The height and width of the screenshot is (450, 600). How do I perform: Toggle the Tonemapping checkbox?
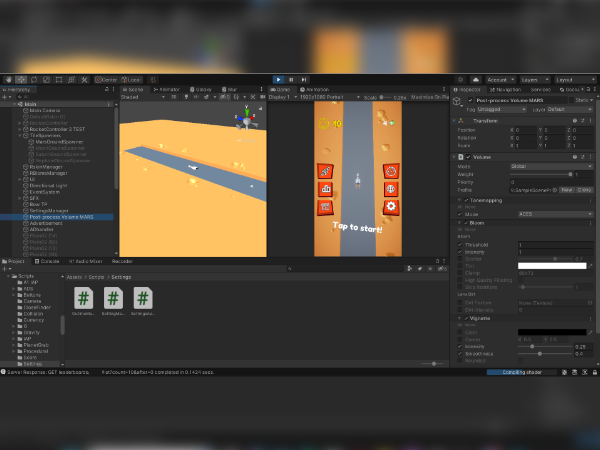466,200
